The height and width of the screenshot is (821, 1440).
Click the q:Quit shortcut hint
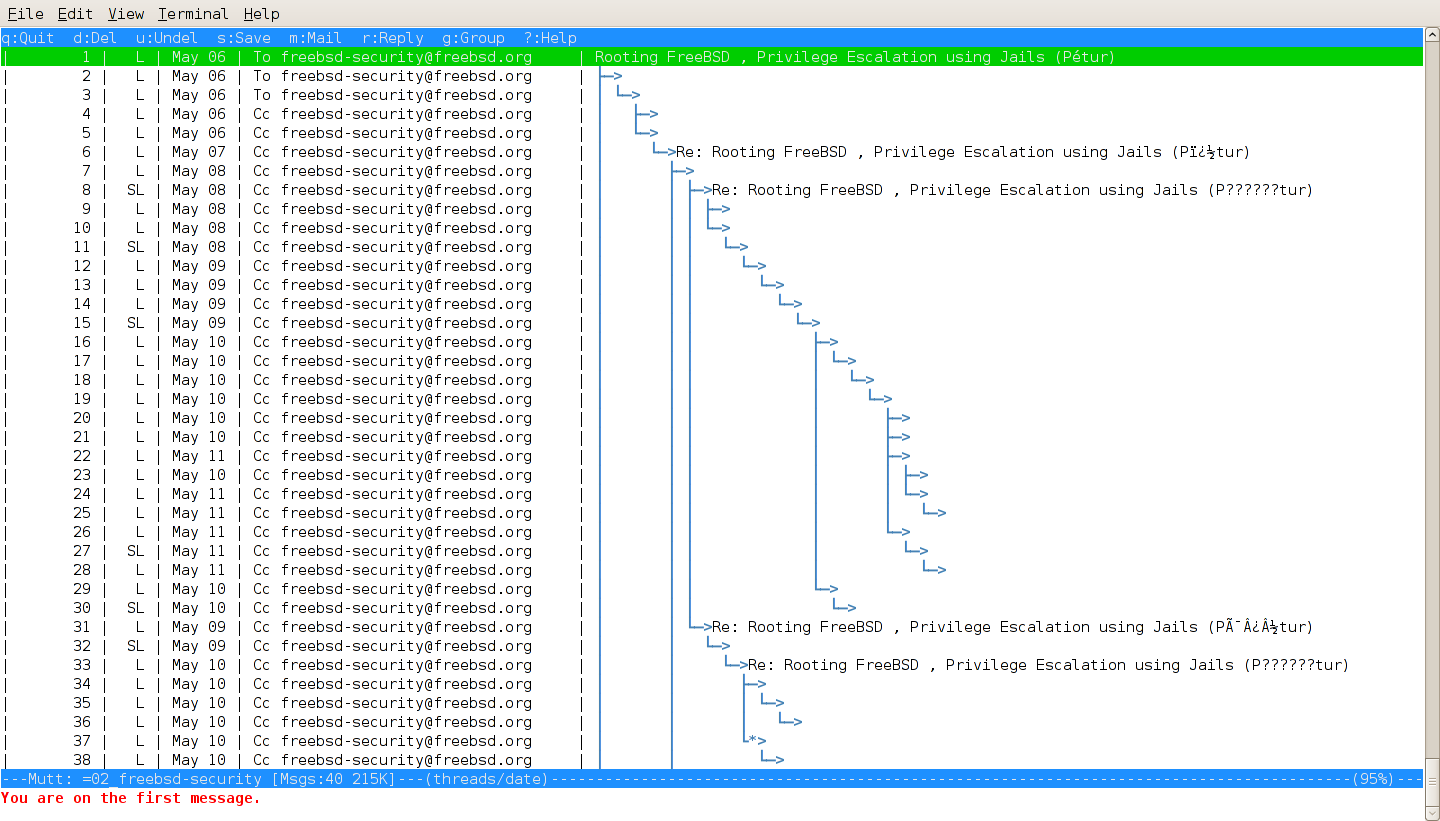pyautogui.click(x=28, y=38)
